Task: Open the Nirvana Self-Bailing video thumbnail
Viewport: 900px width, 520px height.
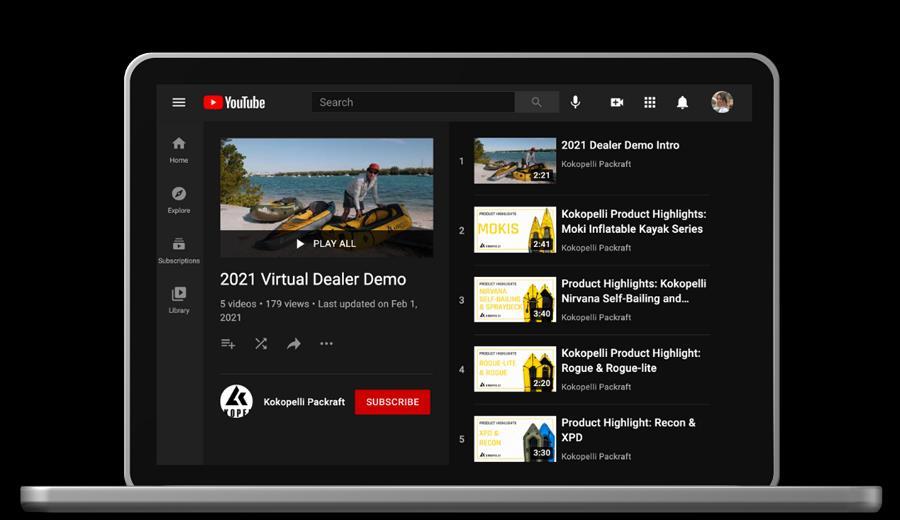Action: coord(515,300)
